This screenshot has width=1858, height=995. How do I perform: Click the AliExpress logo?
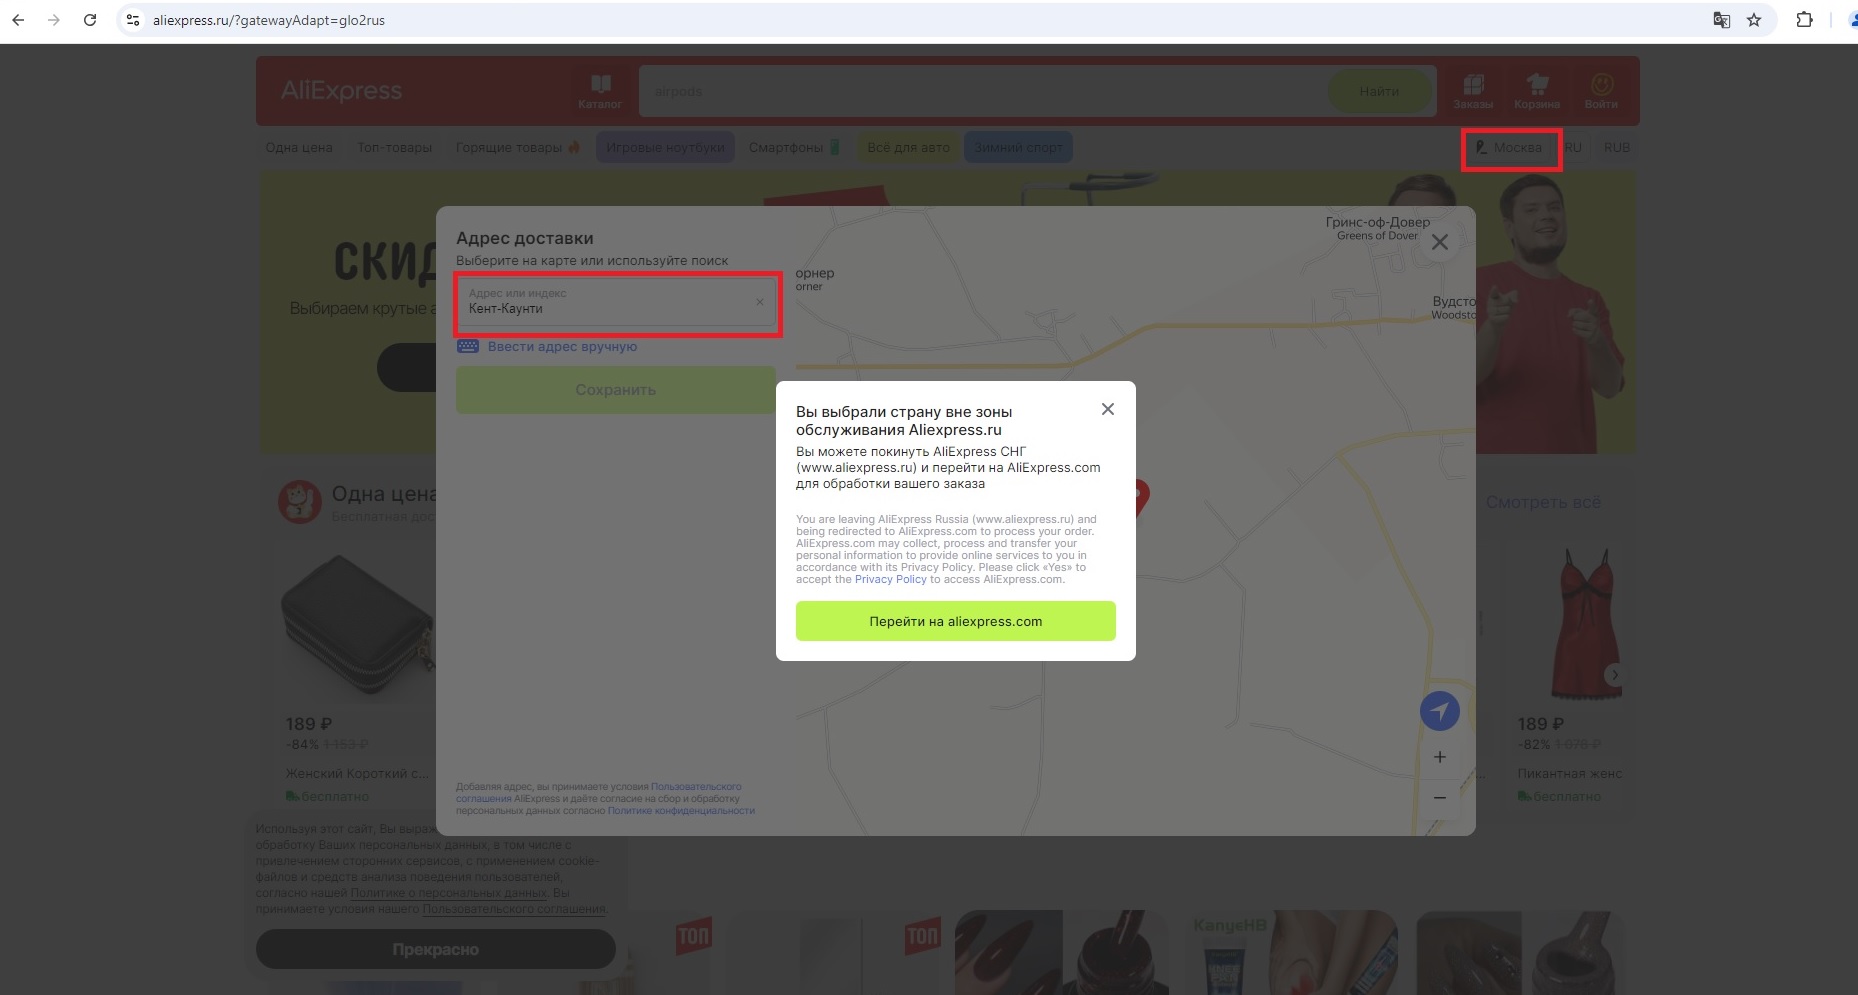click(x=342, y=91)
